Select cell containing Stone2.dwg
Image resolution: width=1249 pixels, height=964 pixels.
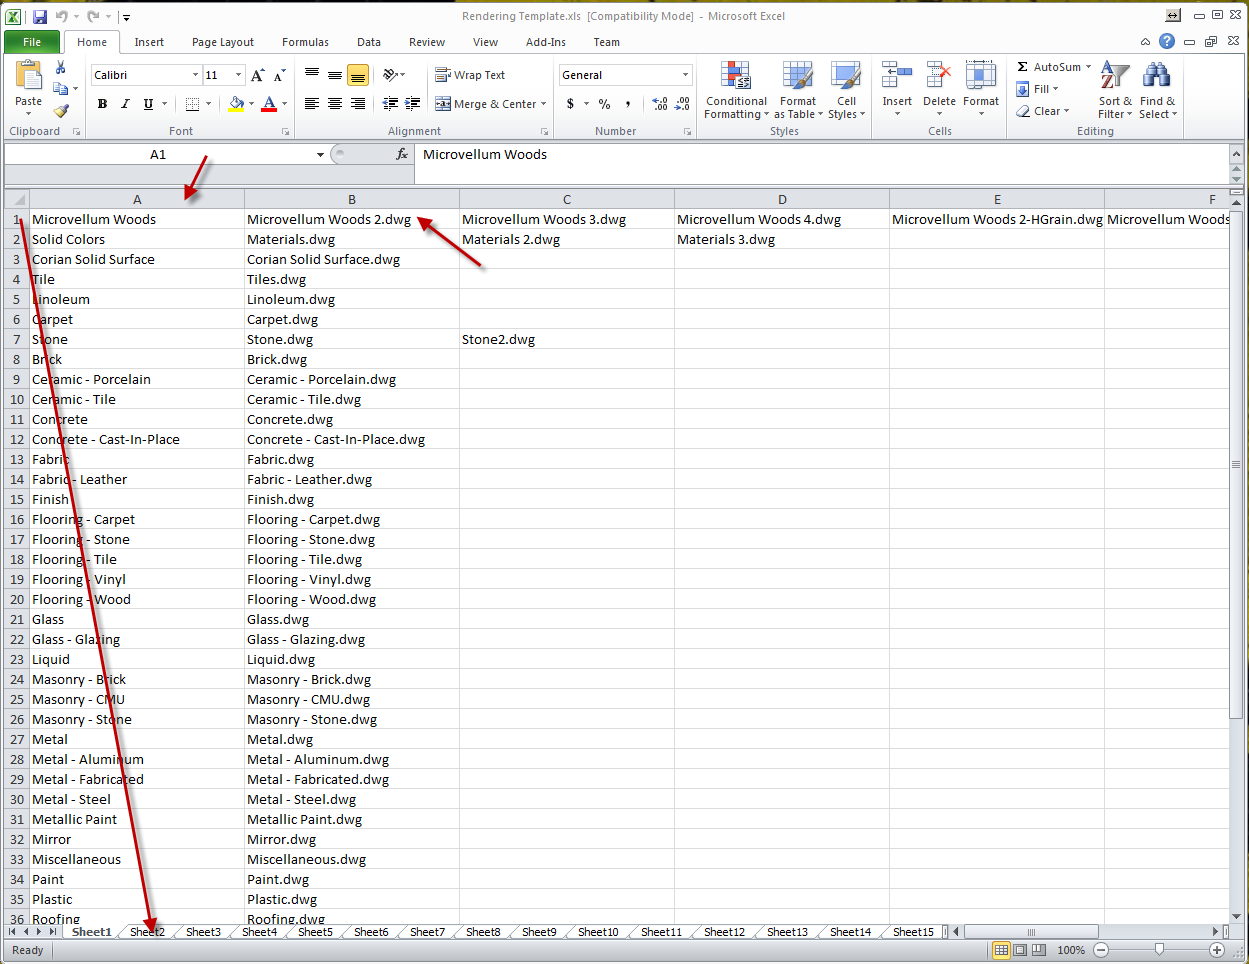coord(567,339)
